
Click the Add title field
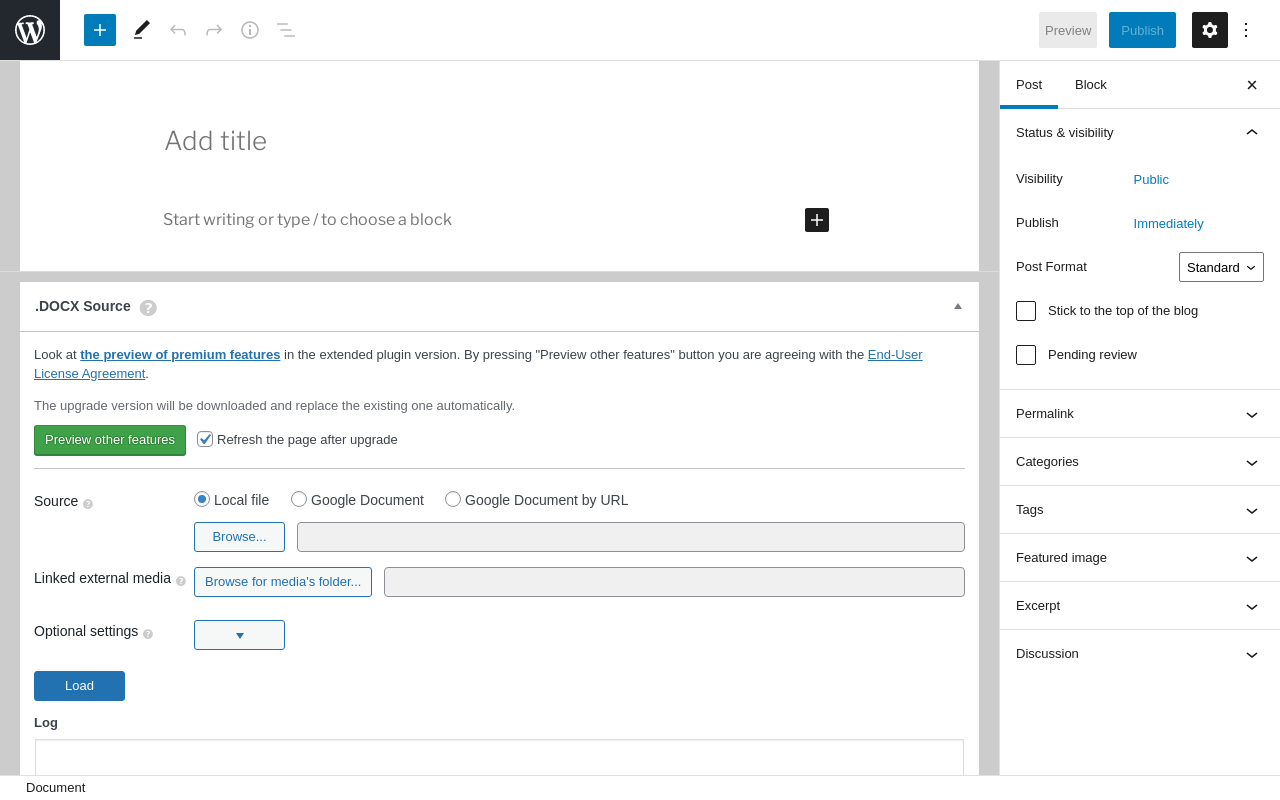click(497, 141)
